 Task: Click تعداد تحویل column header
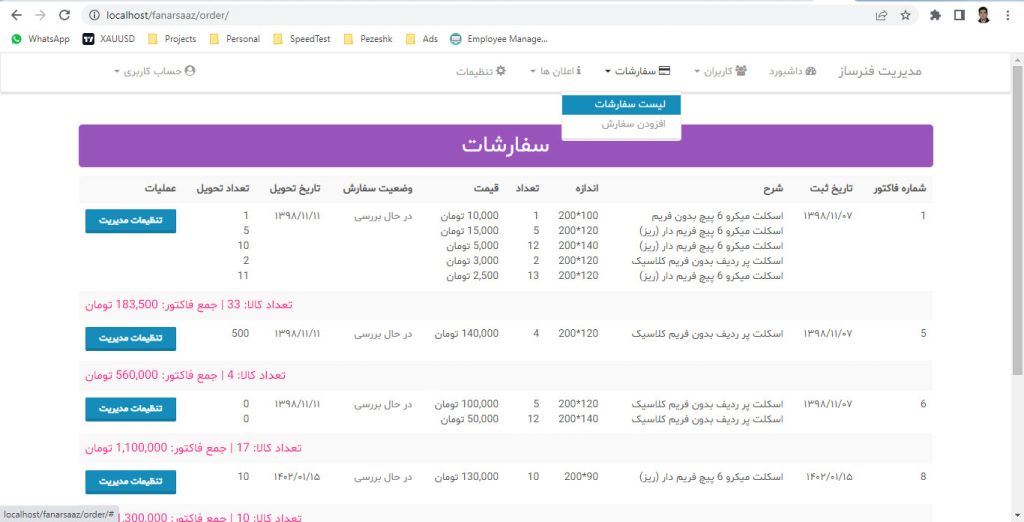coord(223,189)
